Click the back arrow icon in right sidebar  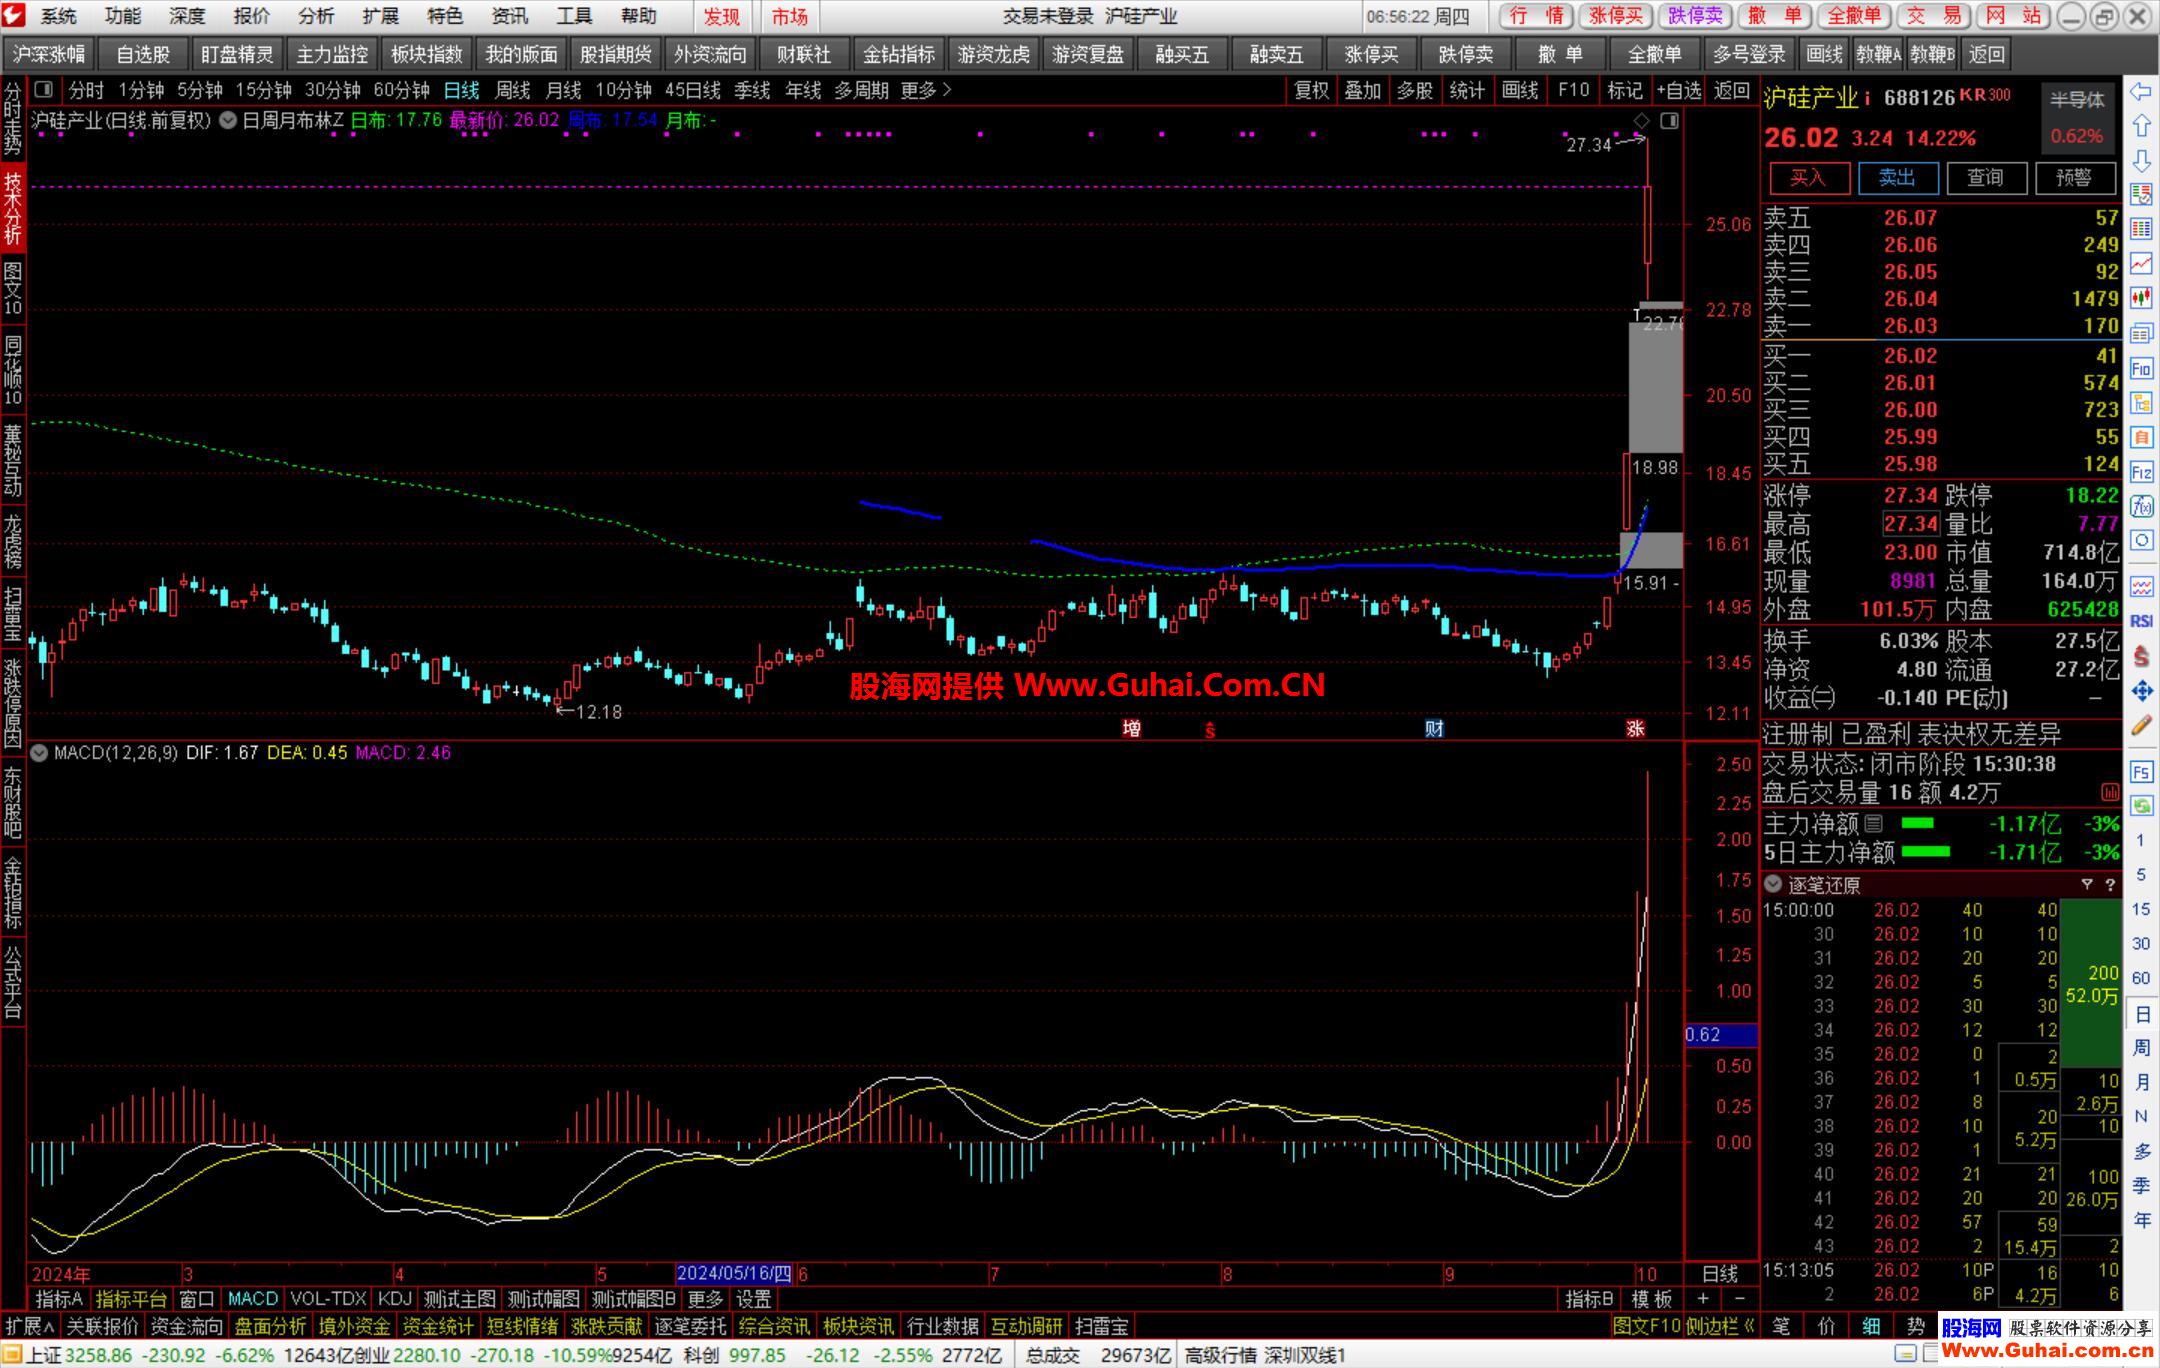[x=2141, y=92]
